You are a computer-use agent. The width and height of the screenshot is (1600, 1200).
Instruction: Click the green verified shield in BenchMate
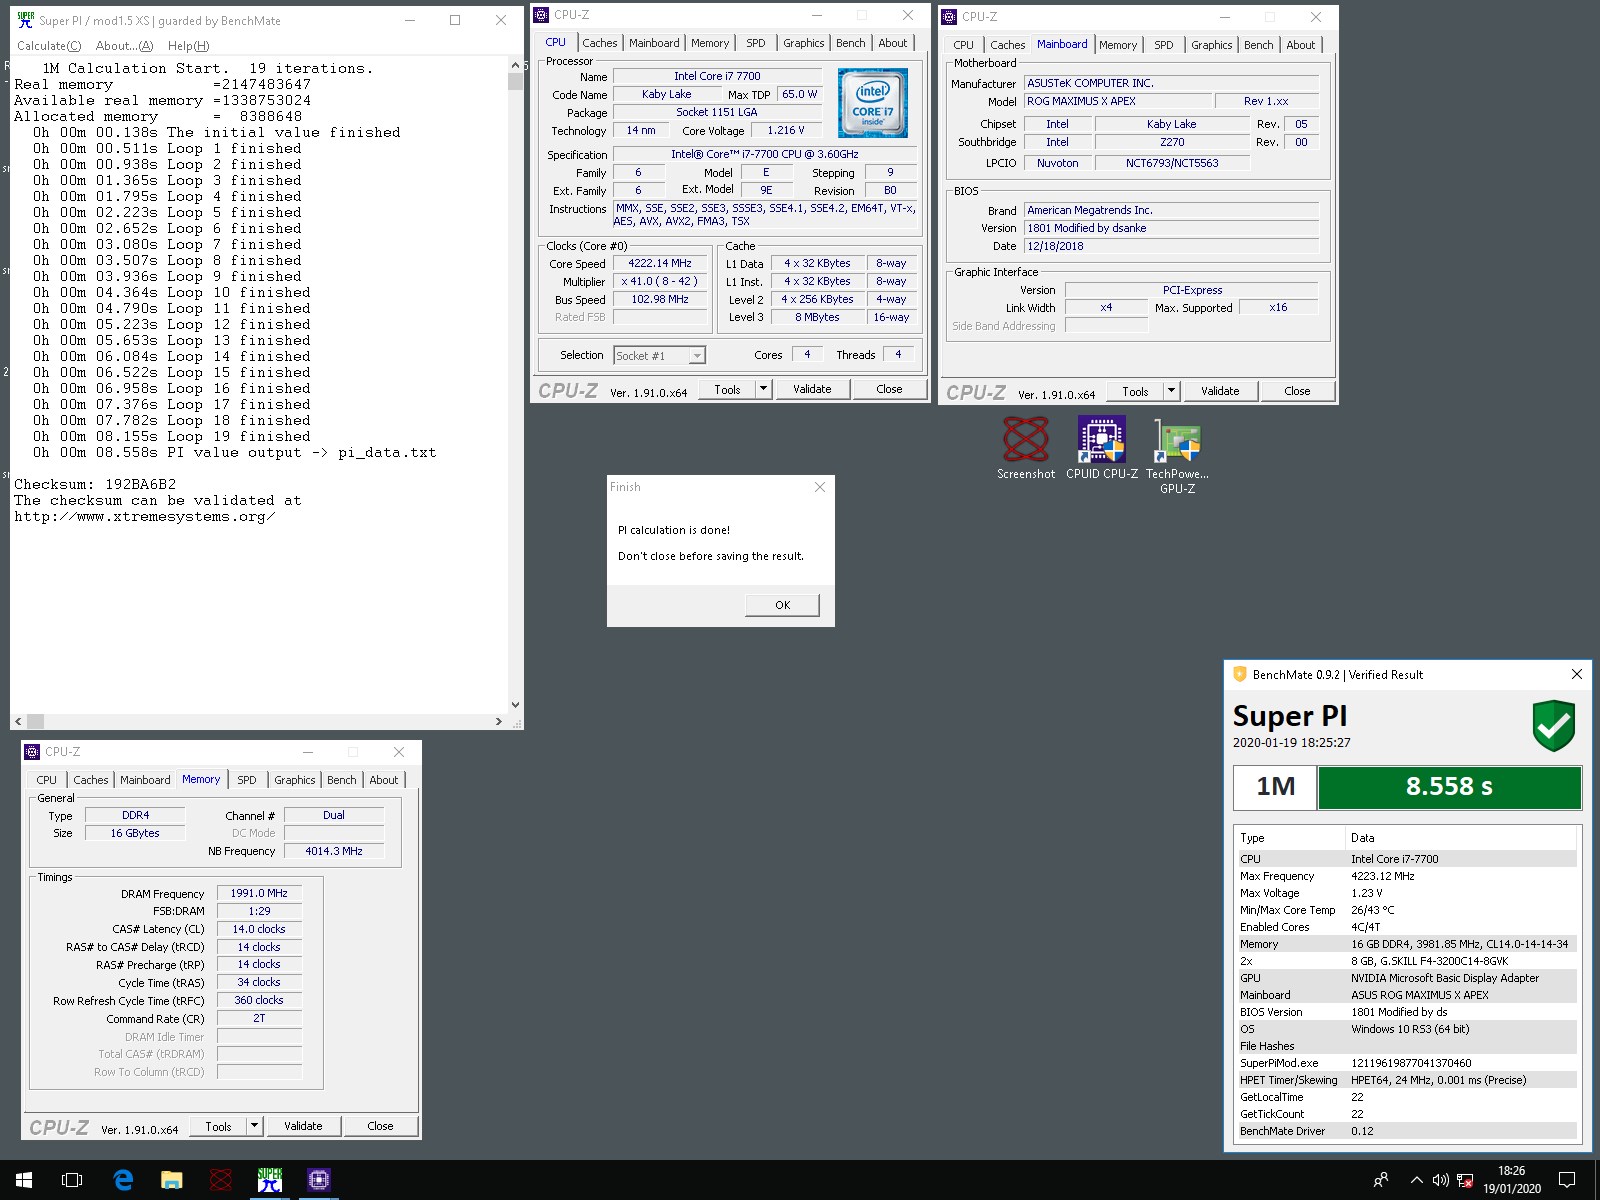coord(1554,726)
